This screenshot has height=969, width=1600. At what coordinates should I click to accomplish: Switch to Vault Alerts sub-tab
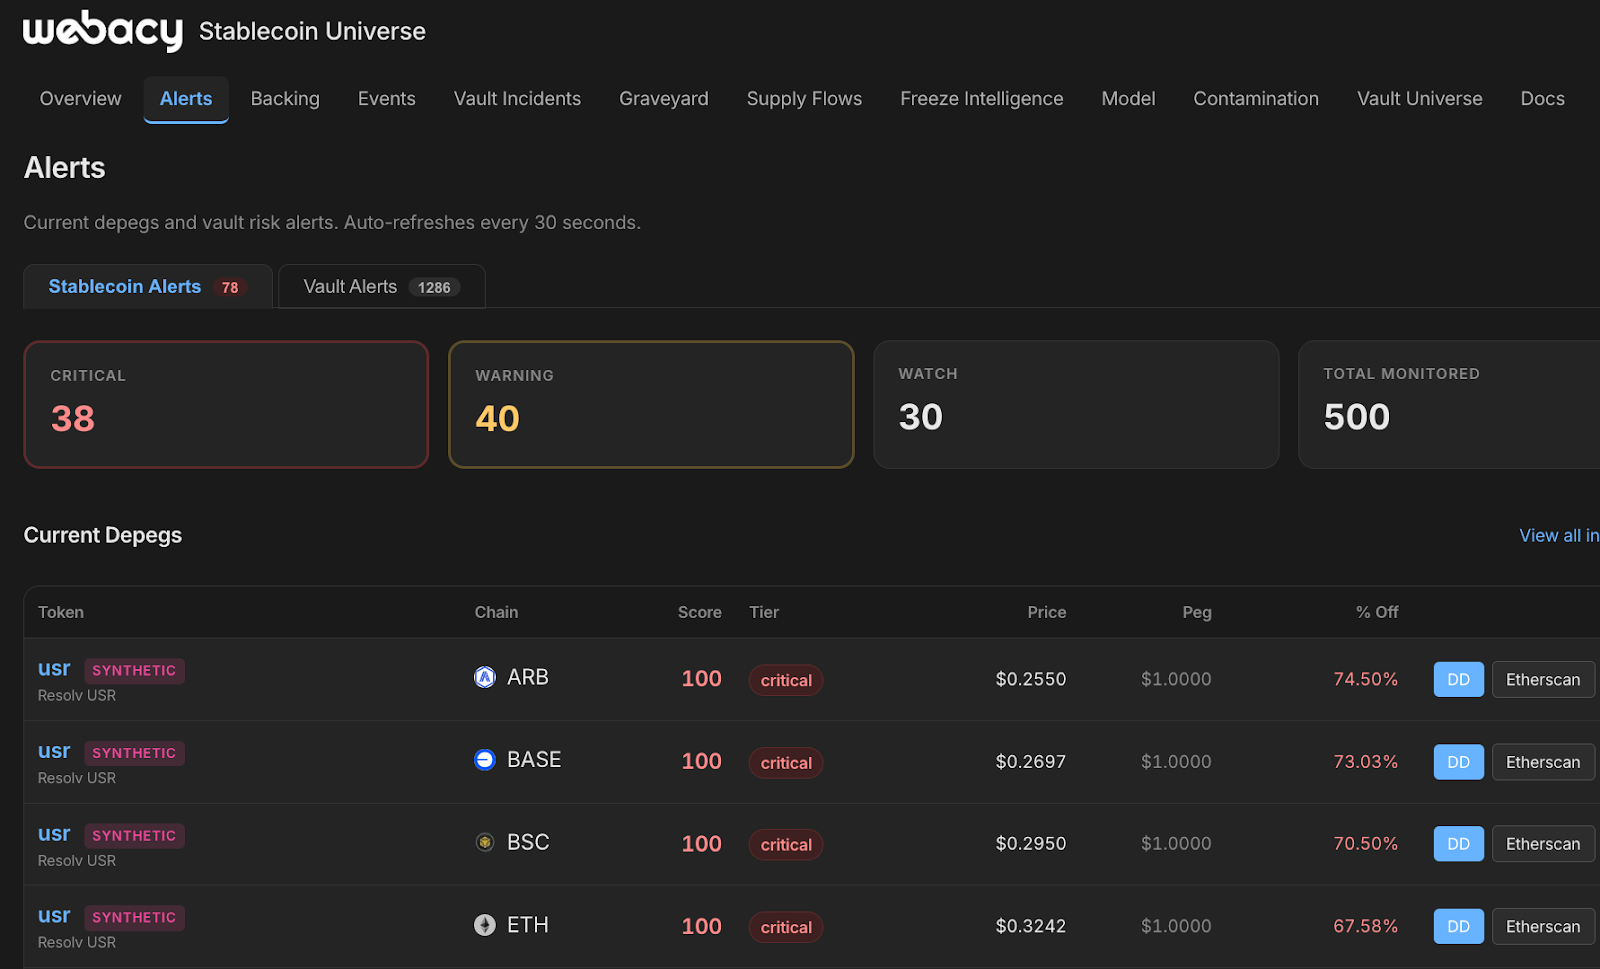tap(382, 287)
